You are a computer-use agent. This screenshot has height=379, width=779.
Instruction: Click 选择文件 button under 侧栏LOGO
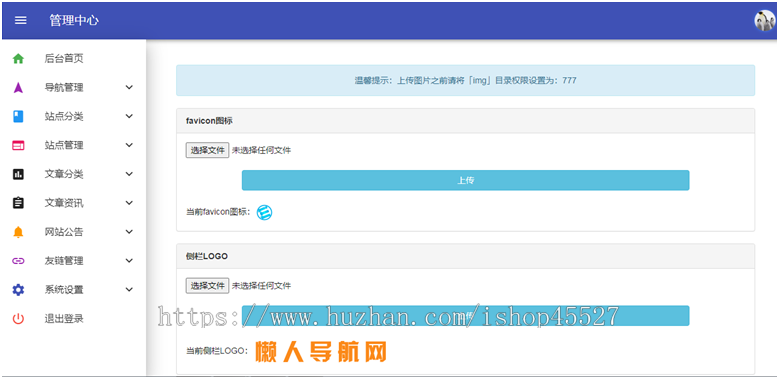coord(207,286)
